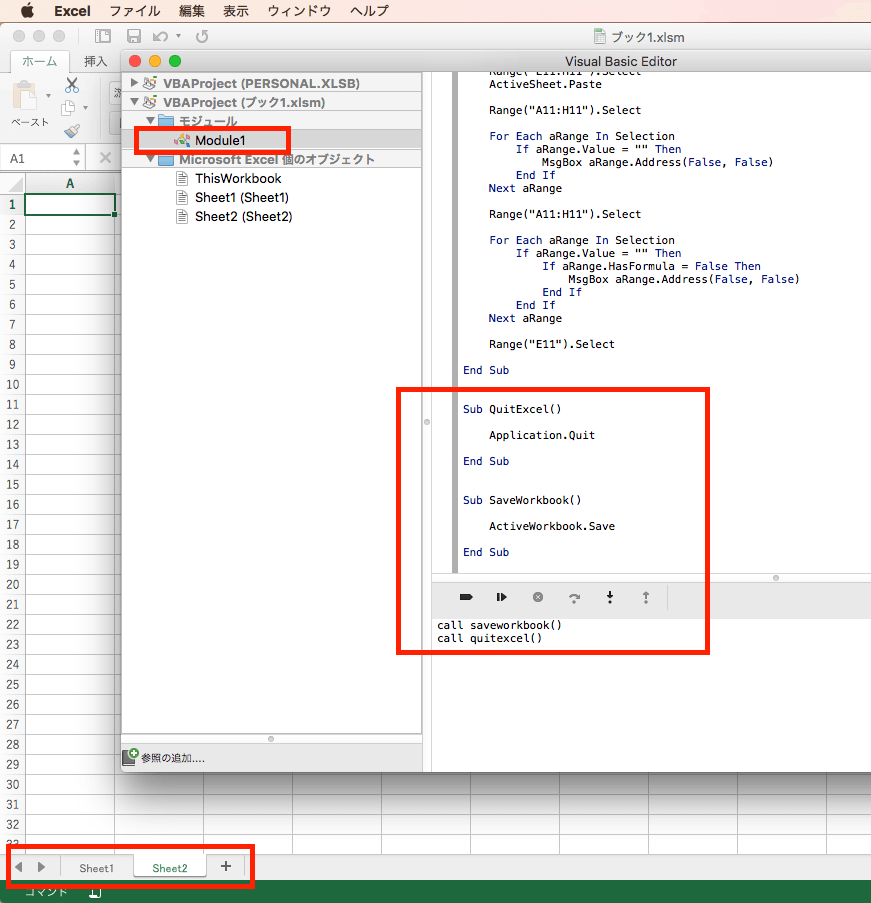Image resolution: width=871 pixels, height=903 pixels.
Task: Click the Sheet2 document icon in tree
Action: tap(182, 217)
